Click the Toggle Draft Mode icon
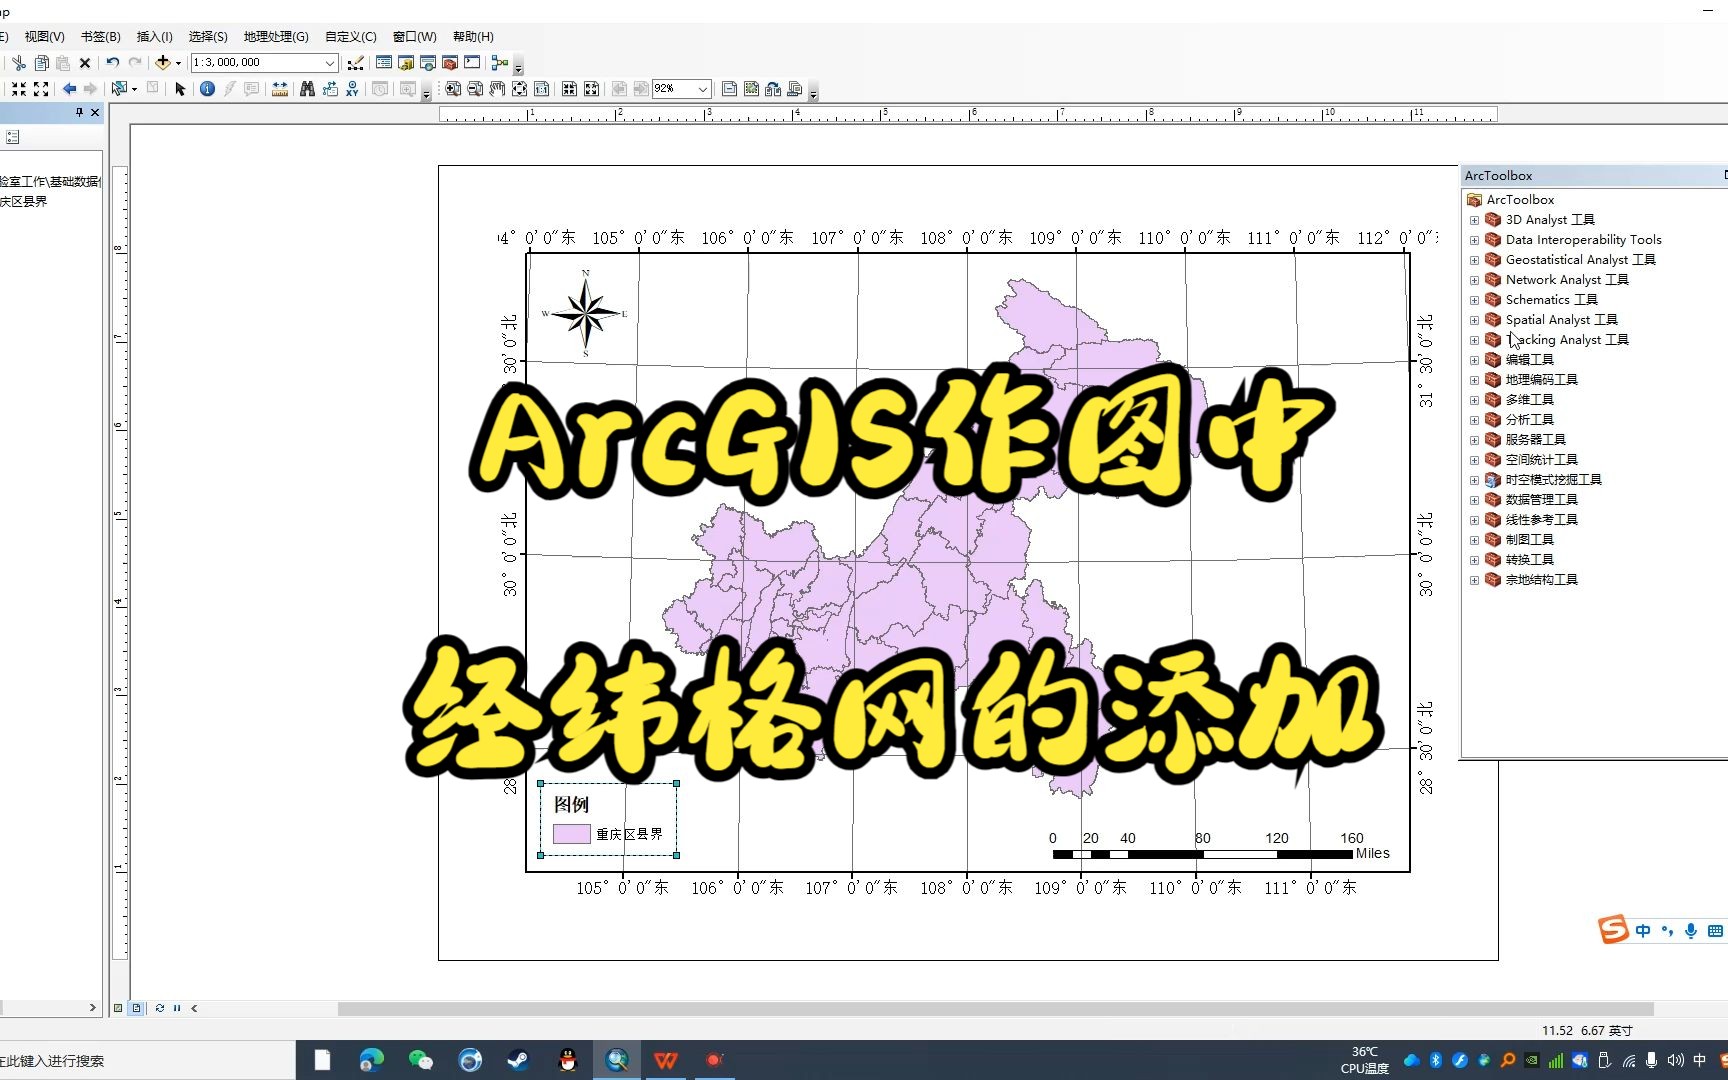This screenshot has width=1728, height=1080. click(x=729, y=89)
